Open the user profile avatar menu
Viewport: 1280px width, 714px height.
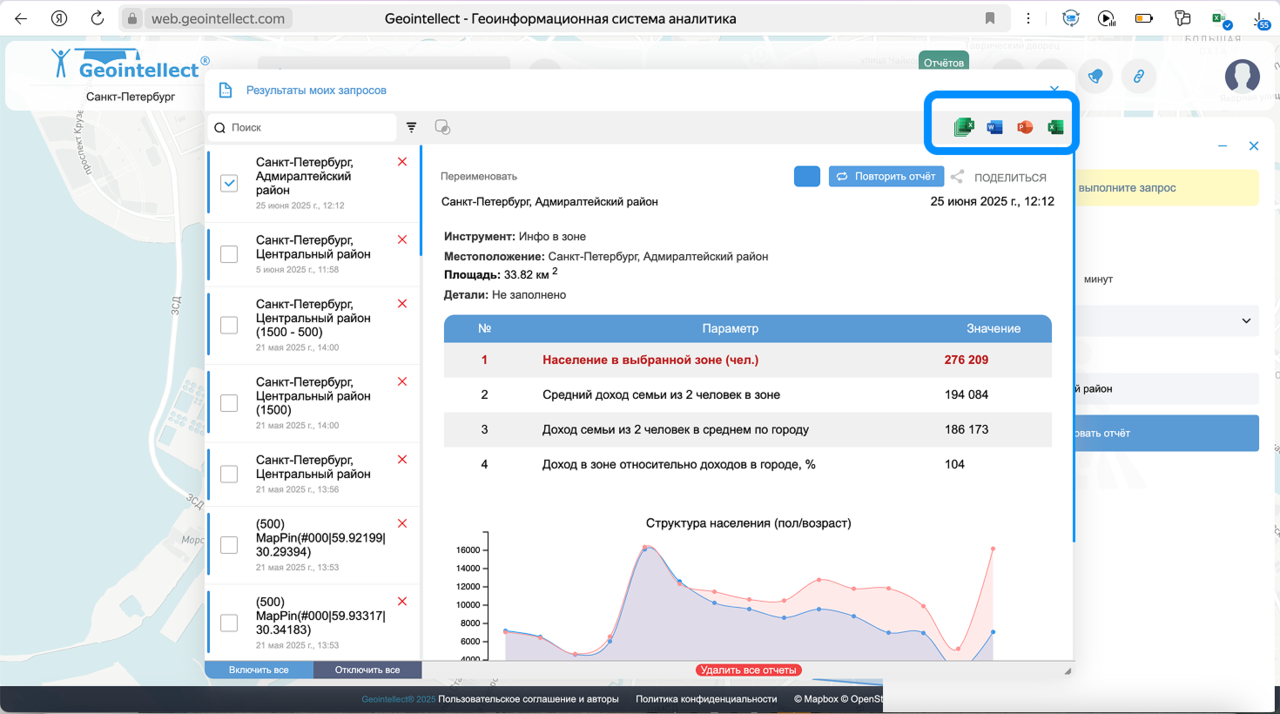pyautogui.click(x=1242, y=76)
